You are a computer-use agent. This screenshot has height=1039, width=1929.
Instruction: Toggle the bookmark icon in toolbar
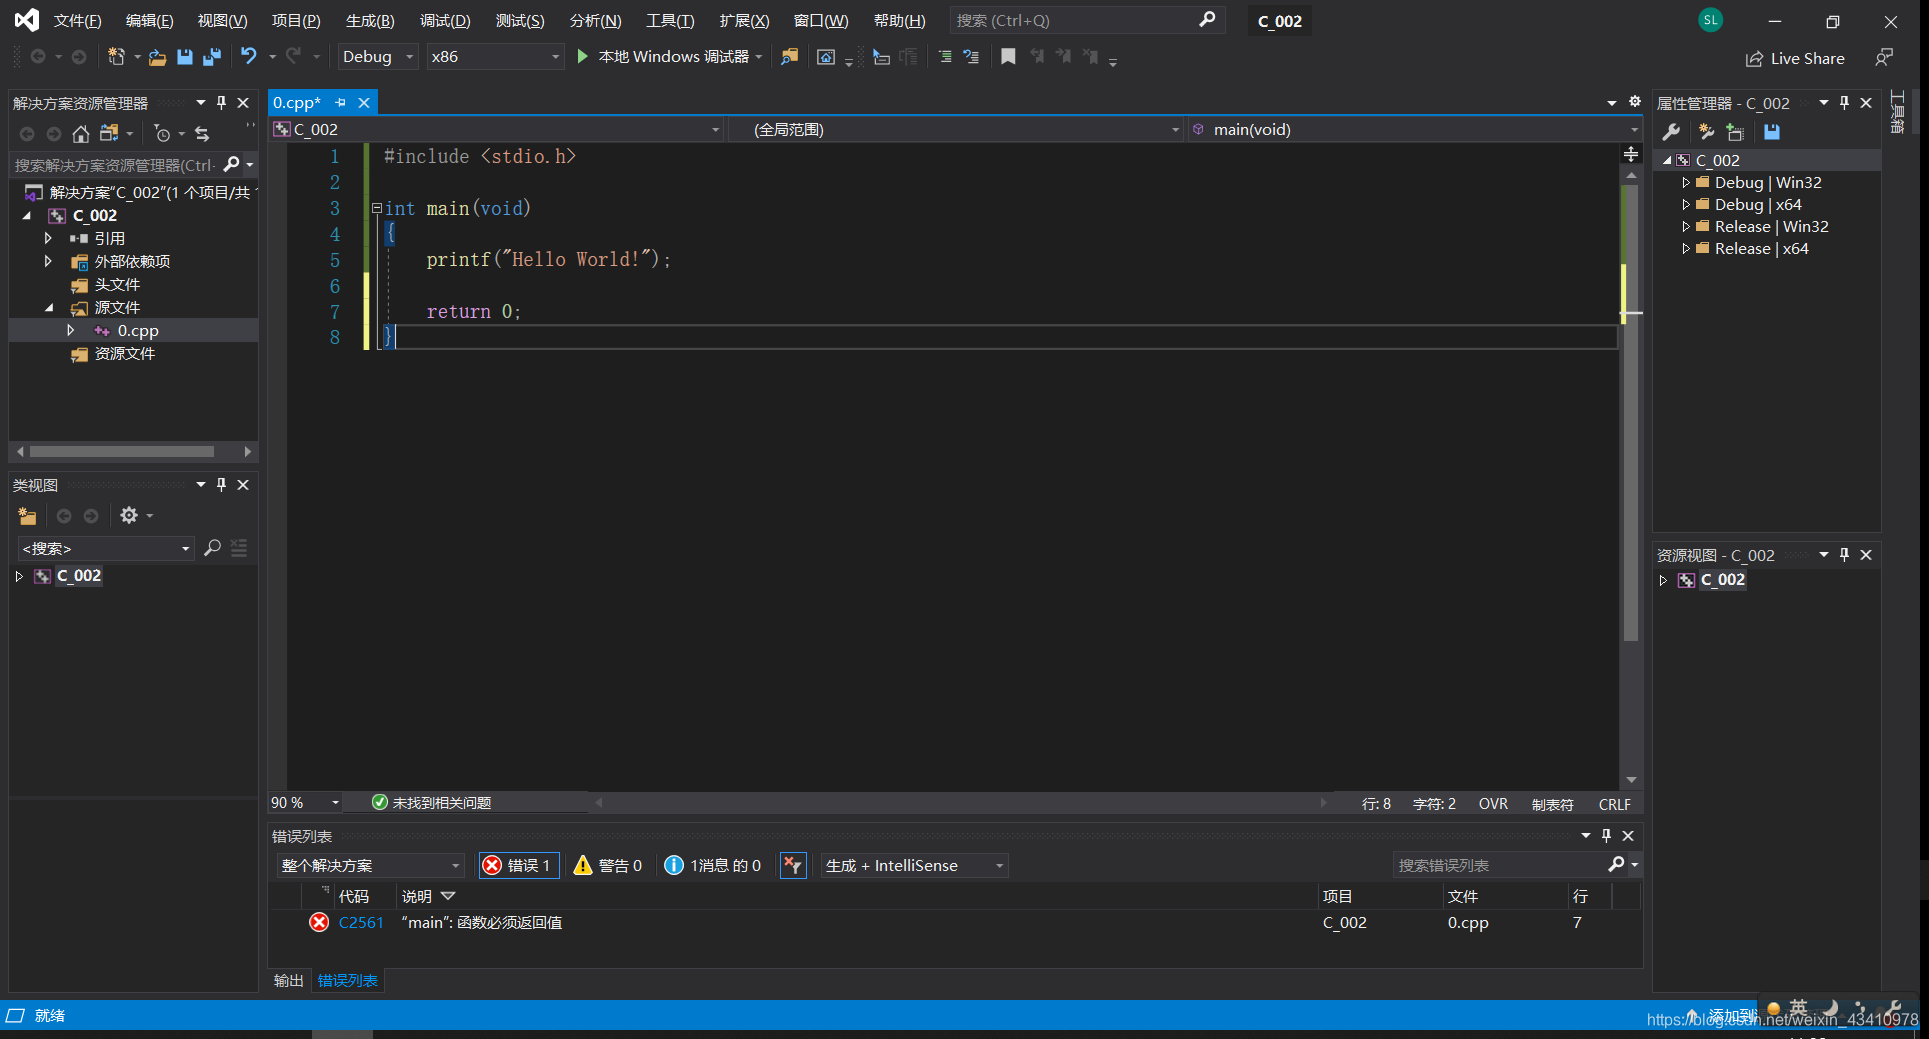pos(1008,57)
